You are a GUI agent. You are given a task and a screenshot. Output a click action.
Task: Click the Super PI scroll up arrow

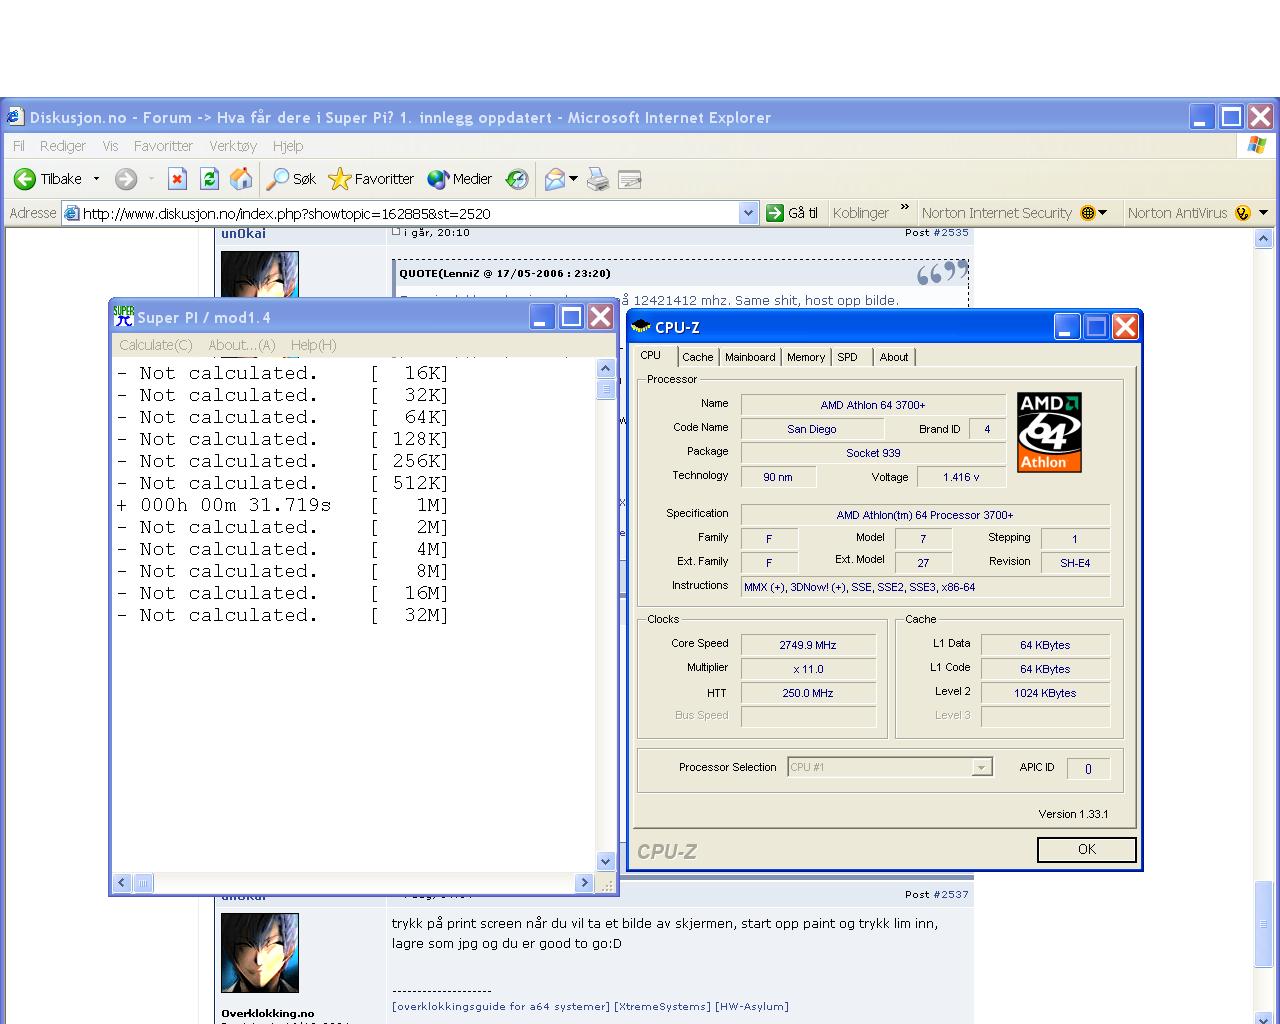pos(605,368)
